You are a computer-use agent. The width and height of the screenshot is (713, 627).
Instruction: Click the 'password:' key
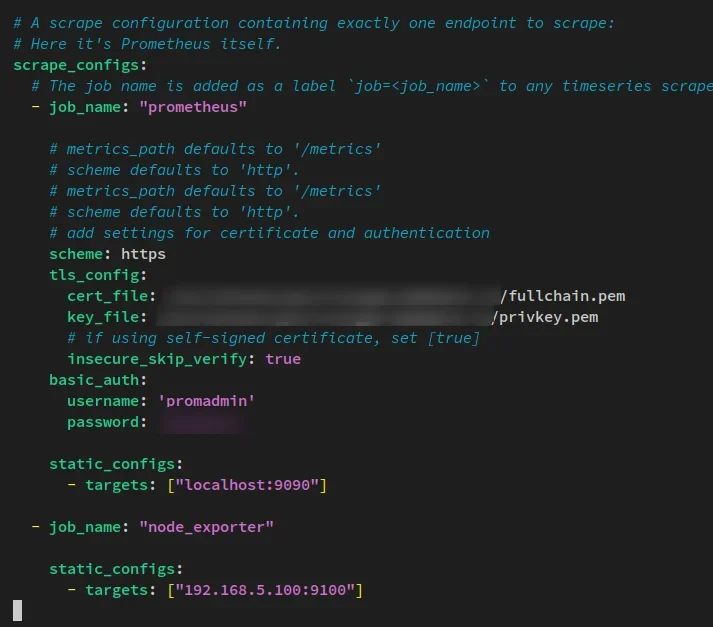pyautogui.click(x=107, y=422)
